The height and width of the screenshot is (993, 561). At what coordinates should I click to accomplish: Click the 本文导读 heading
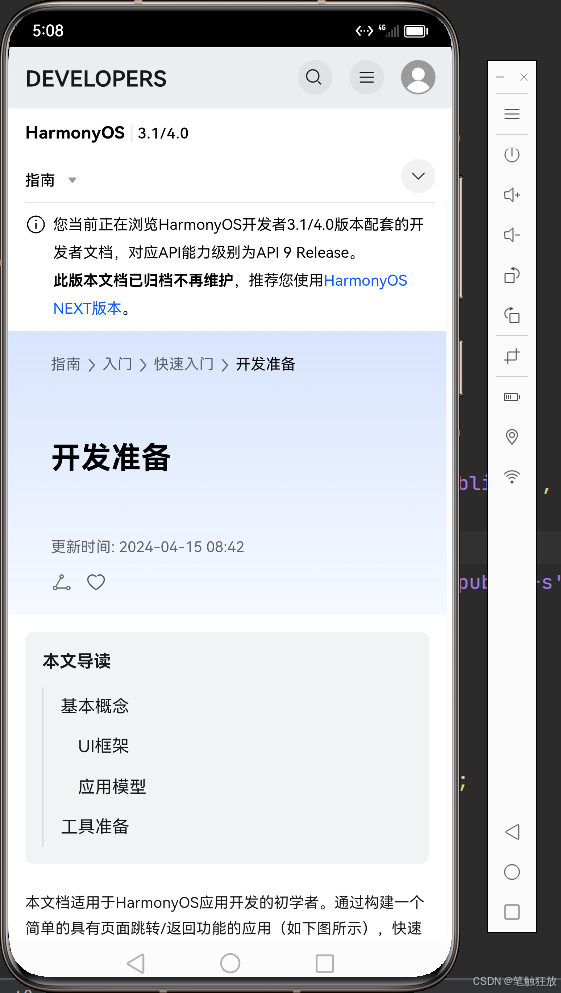pyautogui.click(x=77, y=662)
